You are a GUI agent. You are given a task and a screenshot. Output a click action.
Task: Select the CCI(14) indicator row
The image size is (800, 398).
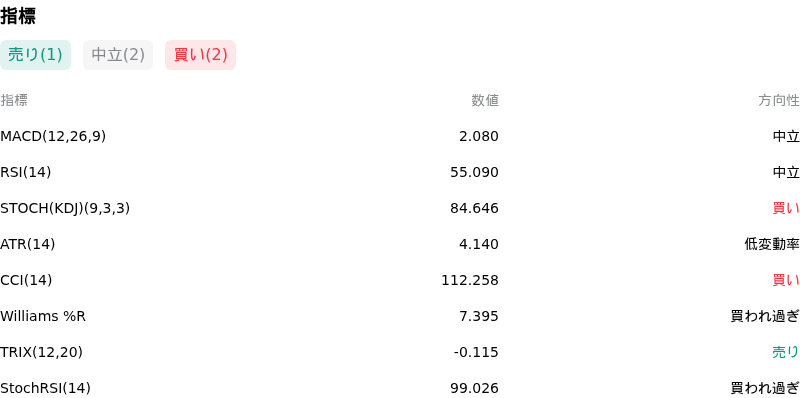(x=400, y=281)
